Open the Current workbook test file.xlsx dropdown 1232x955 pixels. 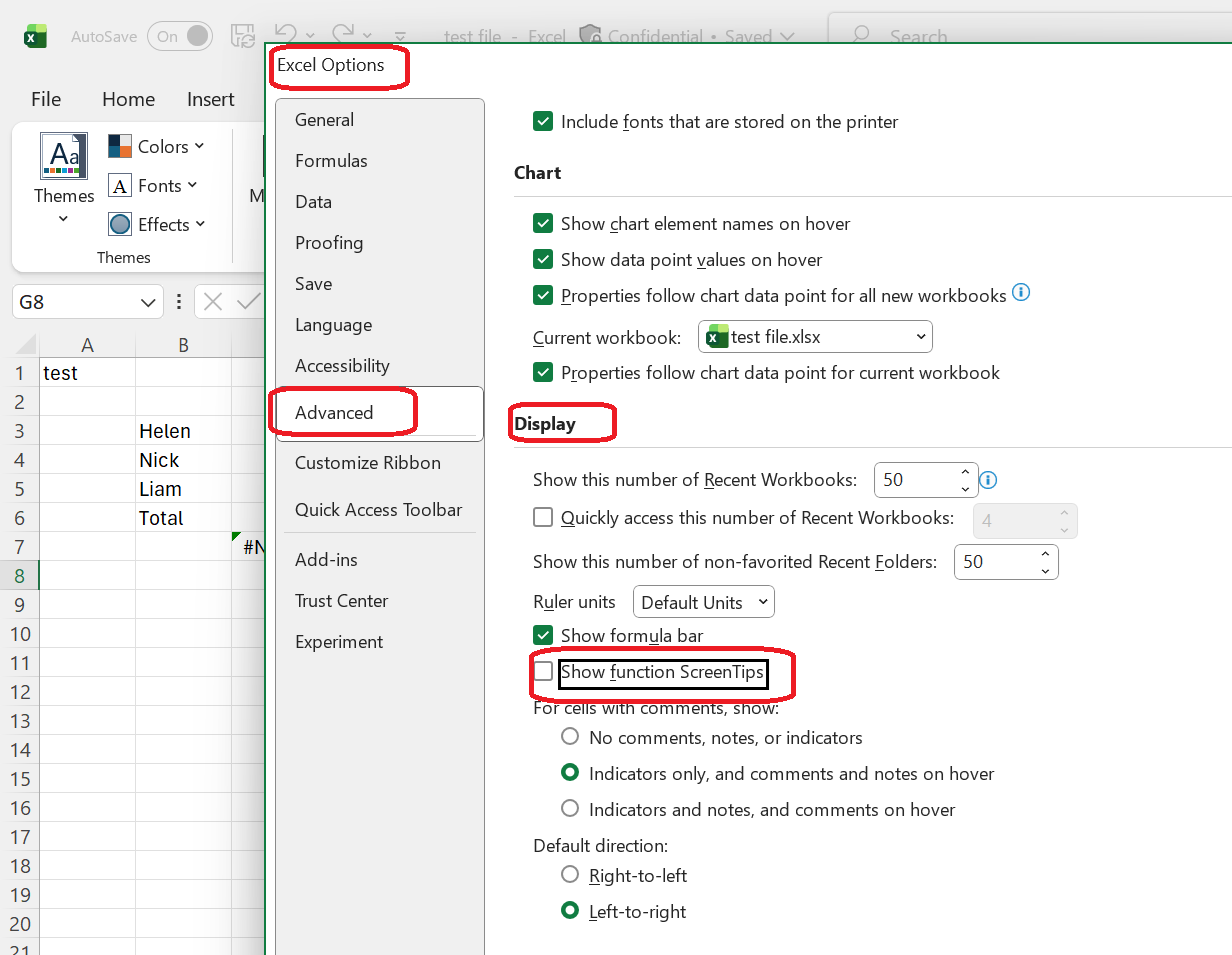coord(815,337)
